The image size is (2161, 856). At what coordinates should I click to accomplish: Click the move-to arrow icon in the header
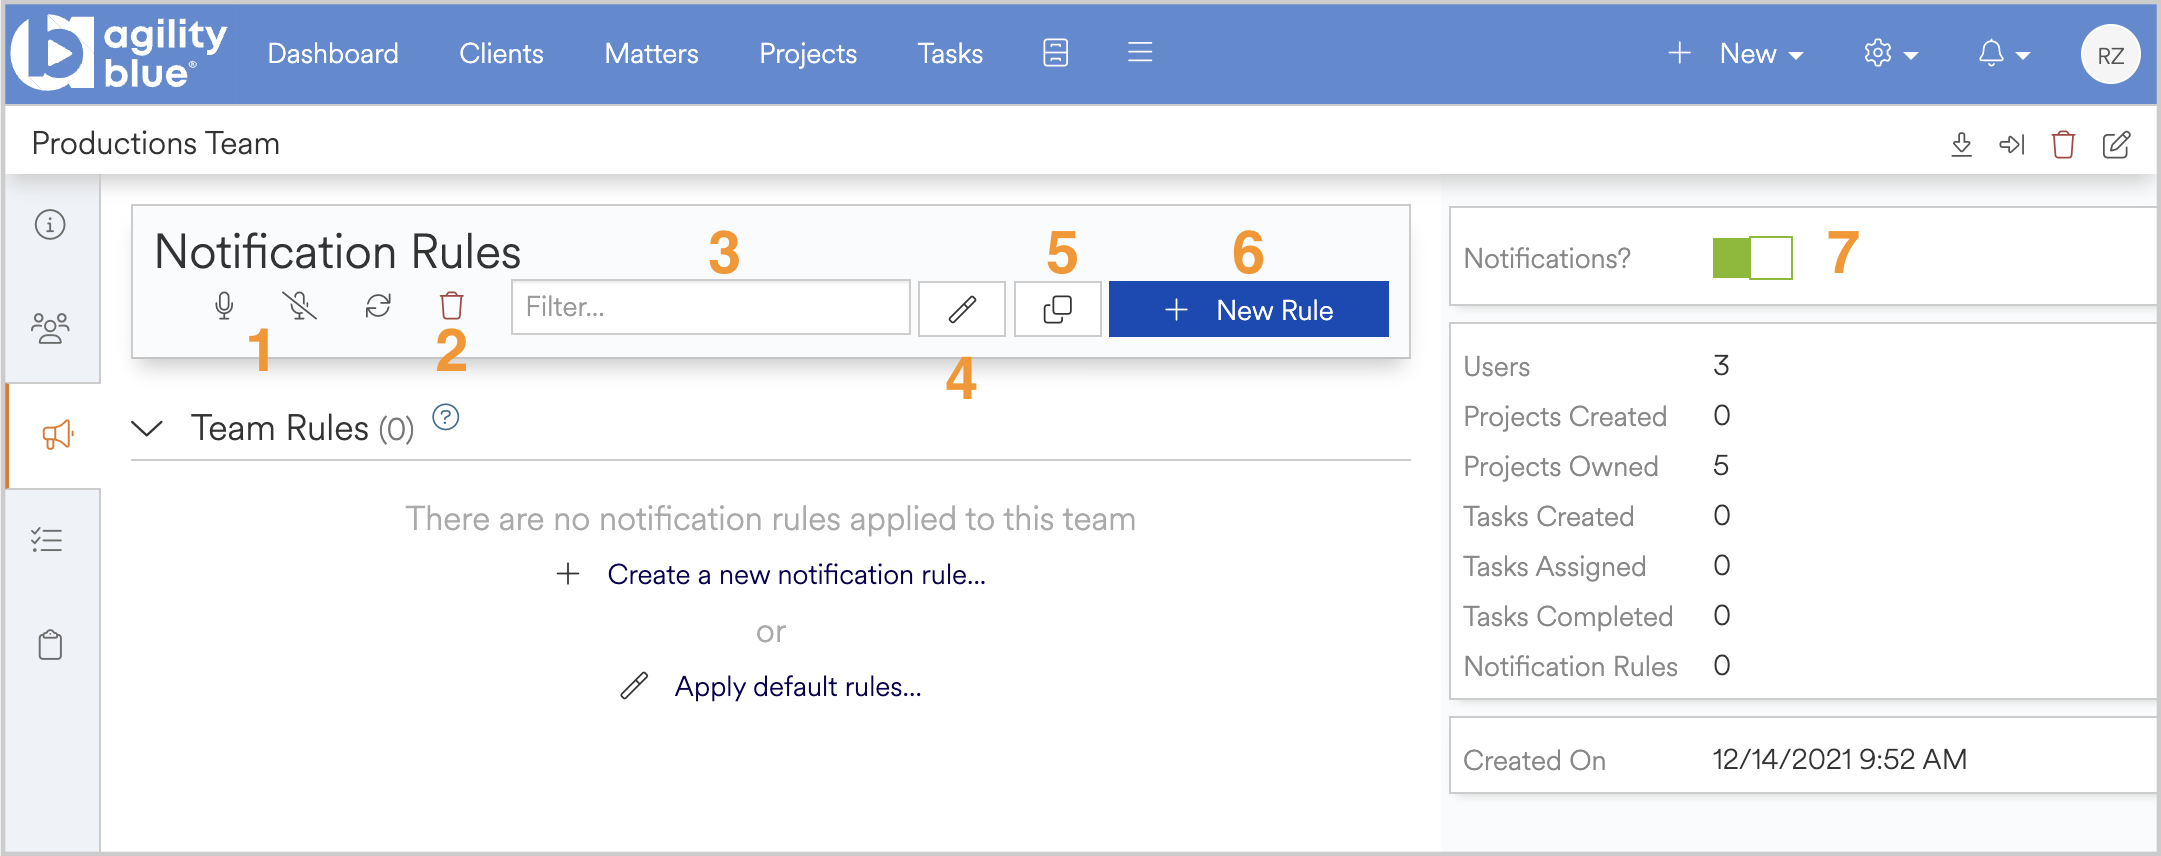click(2012, 145)
